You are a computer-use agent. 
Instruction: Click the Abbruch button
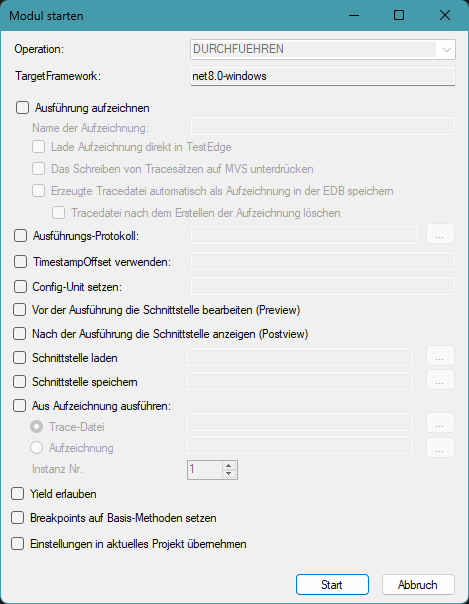(x=418, y=585)
